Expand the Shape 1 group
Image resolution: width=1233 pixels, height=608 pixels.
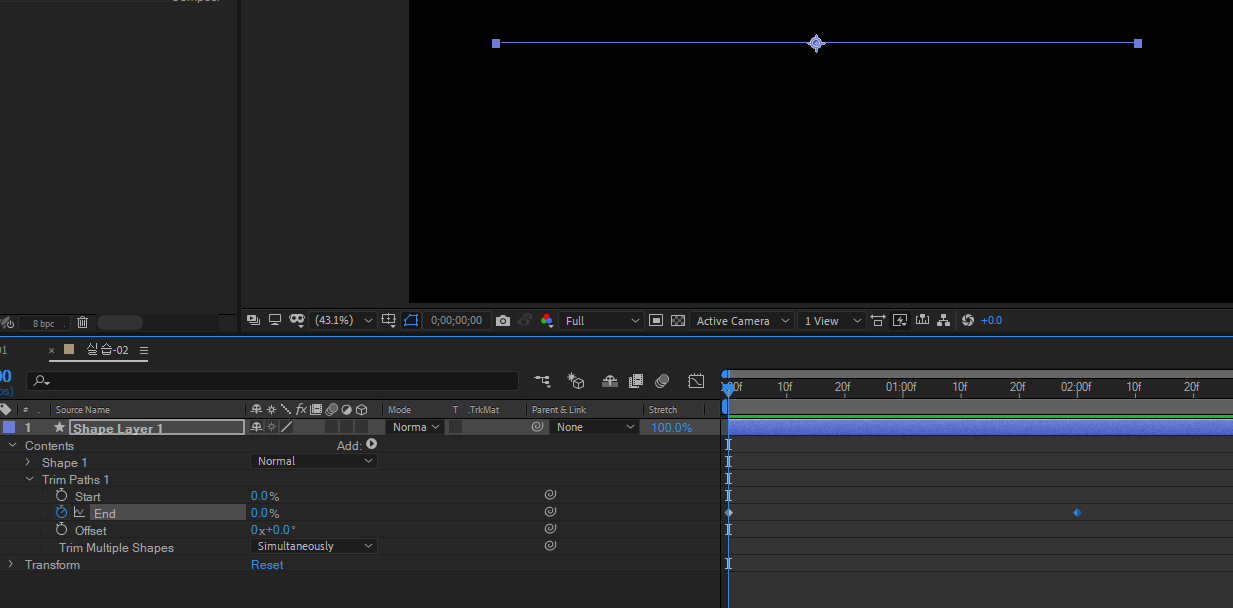[x=28, y=462]
